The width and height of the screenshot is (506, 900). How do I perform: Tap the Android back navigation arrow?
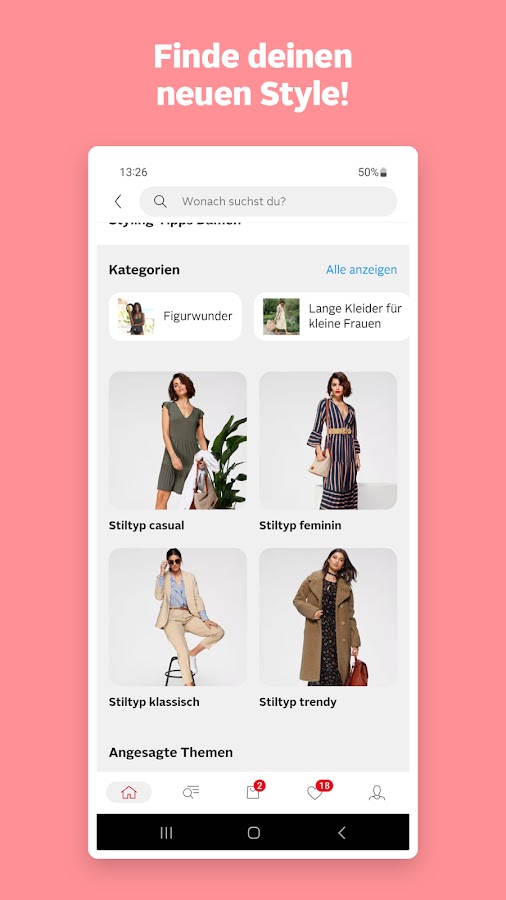pyautogui.click(x=341, y=833)
